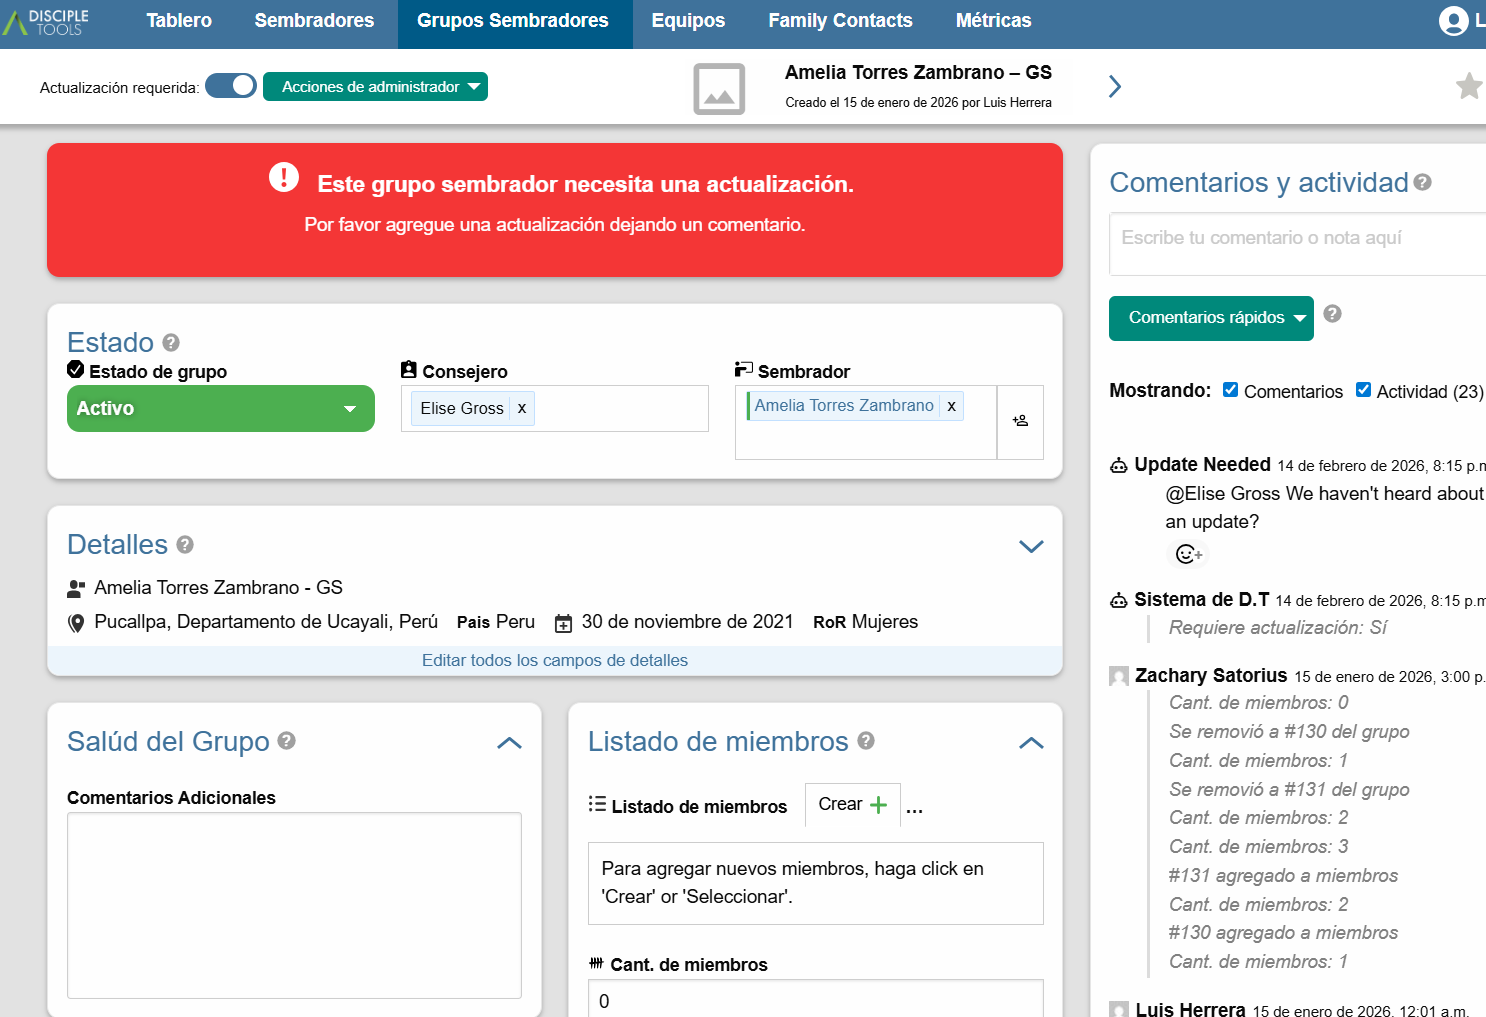Open the Activo group status dropdown
Screen dimensions: 1486x1017
tap(220, 408)
